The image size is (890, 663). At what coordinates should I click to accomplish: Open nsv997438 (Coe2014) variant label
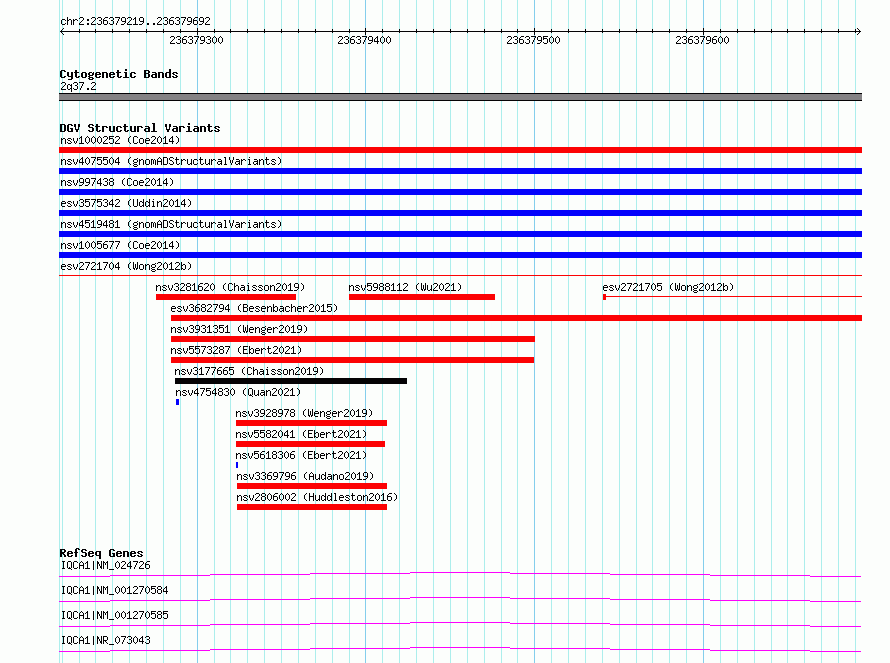(117, 182)
